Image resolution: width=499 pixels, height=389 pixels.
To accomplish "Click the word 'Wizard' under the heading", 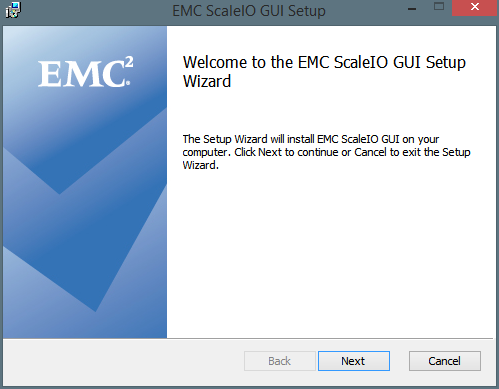I will coord(207,81).
